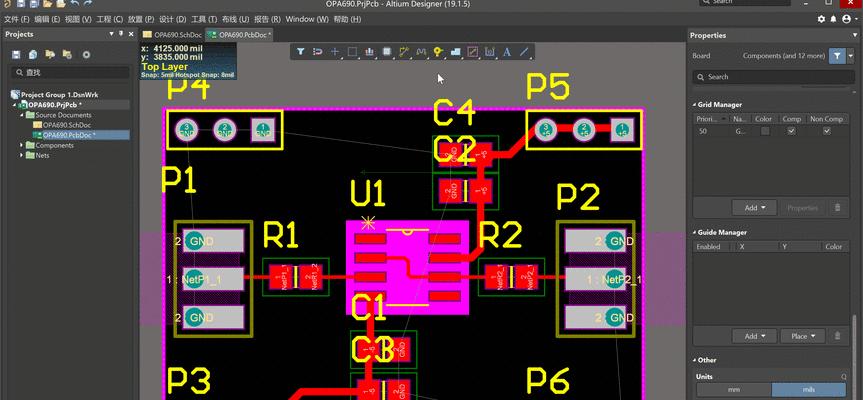Select the place dimension tool
Screen dimensions: 863x400
tap(489, 52)
